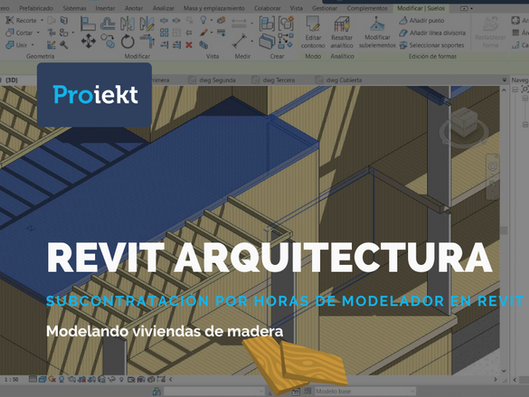Click the Measure between two references icon
This screenshot has height=397, width=529.
[x=239, y=23]
